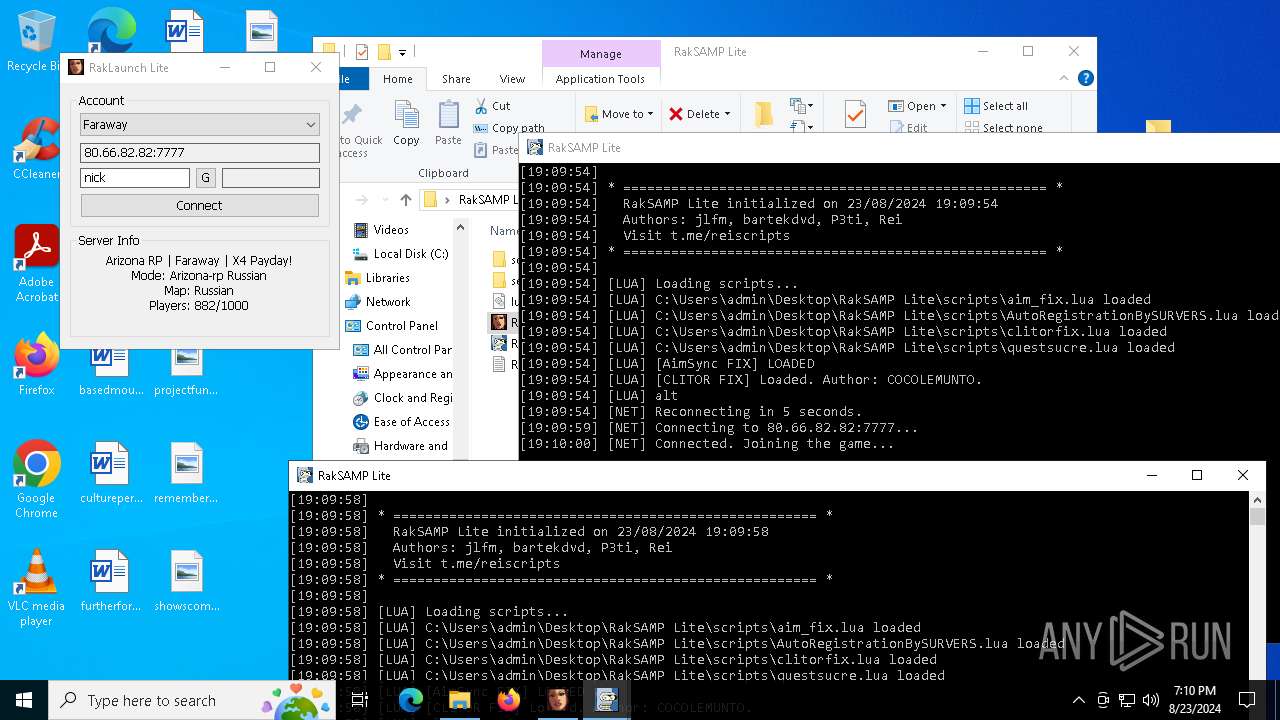The width and height of the screenshot is (1280, 720).
Task: Select Appearance and Personalization entry
Action: click(402, 374)
